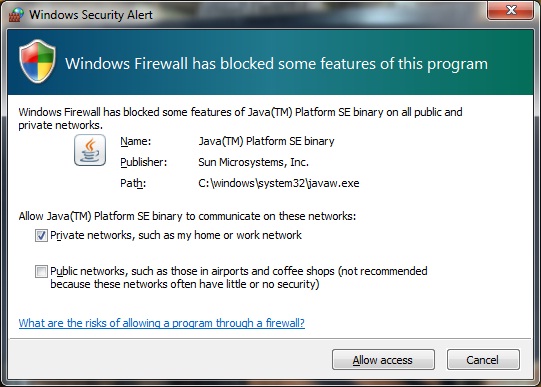Image resolution: width=541 pixels, height=387 pixels.
Task: Uncheck the Private networks checkbox
Action: point(41,236)
